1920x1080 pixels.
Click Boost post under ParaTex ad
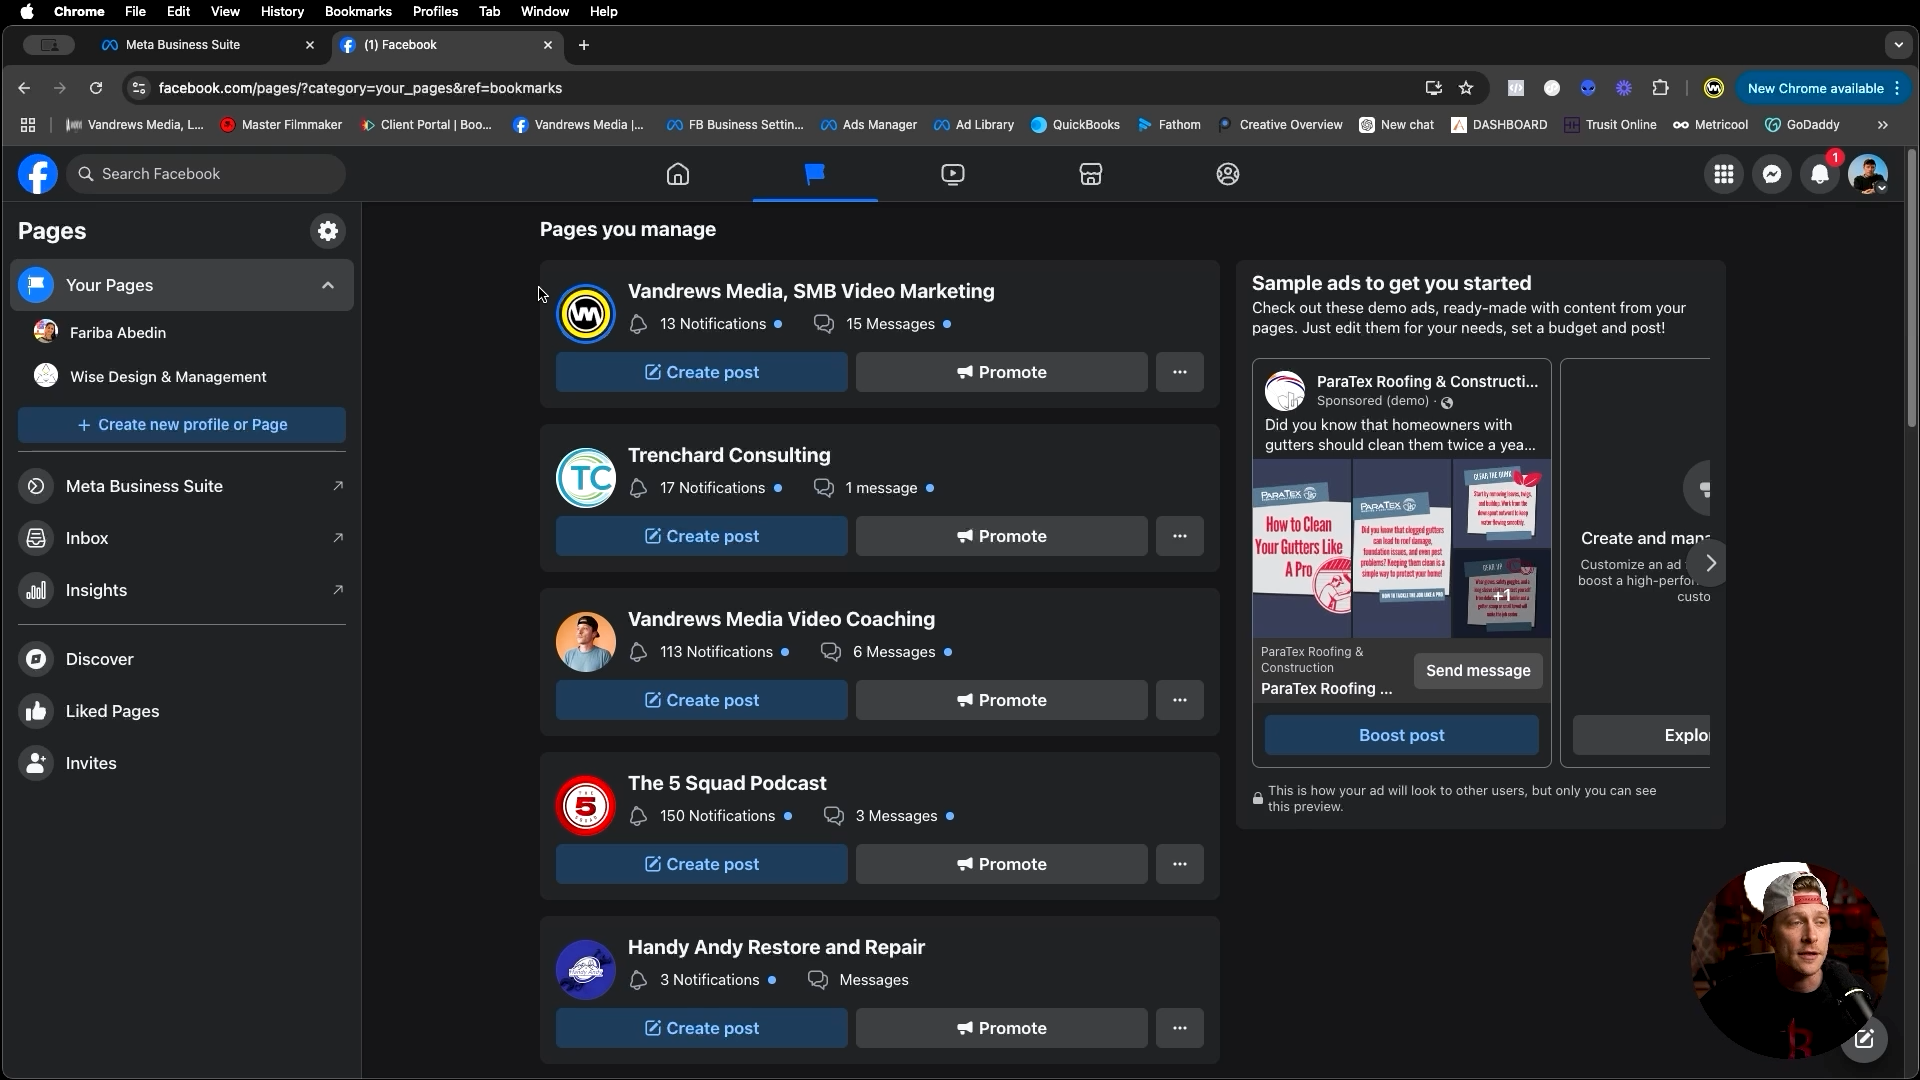(x=1402, y=735)
